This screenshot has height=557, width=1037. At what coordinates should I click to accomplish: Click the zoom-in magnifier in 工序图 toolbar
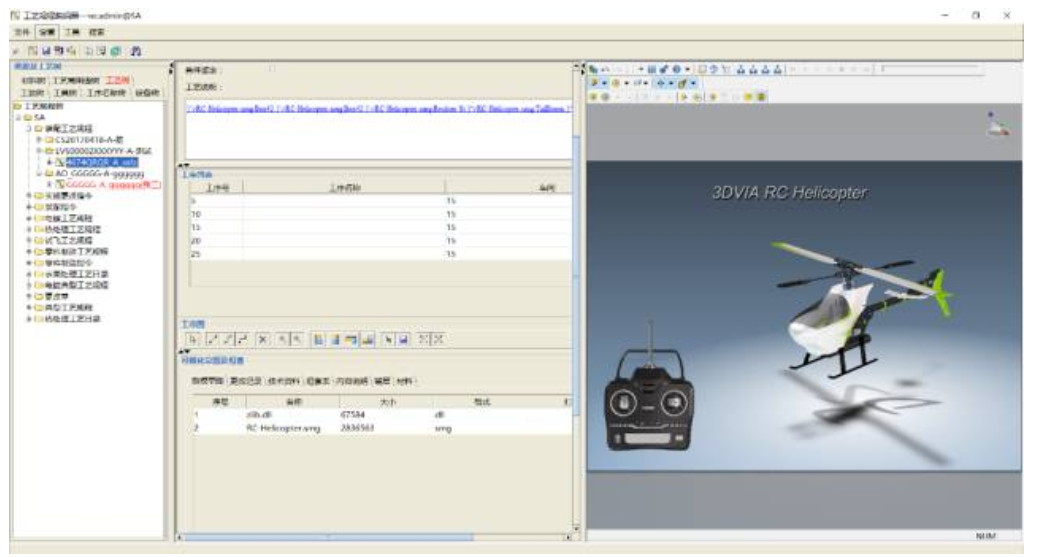click(x=282, y=339)
